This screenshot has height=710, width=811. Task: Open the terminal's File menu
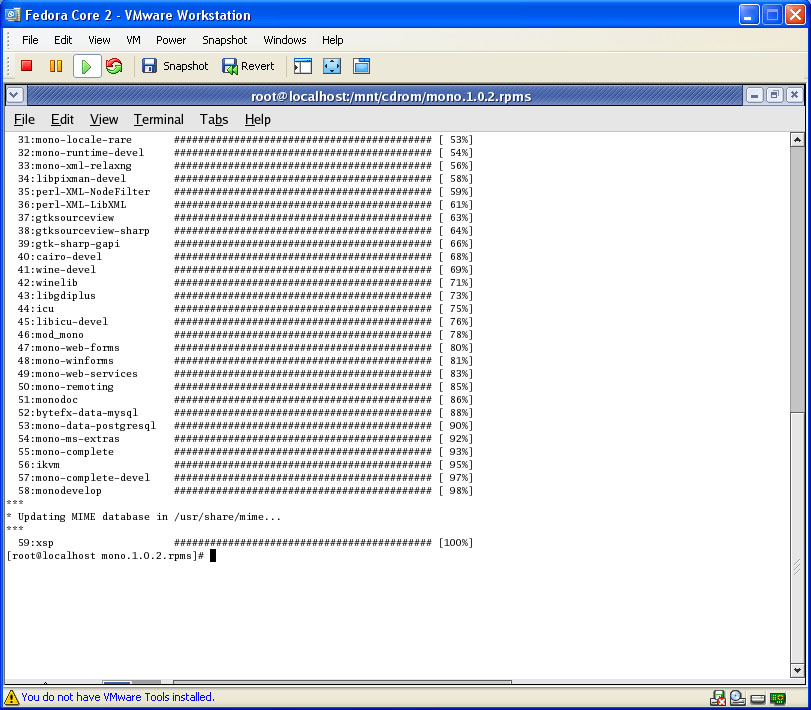pos(24,119)
